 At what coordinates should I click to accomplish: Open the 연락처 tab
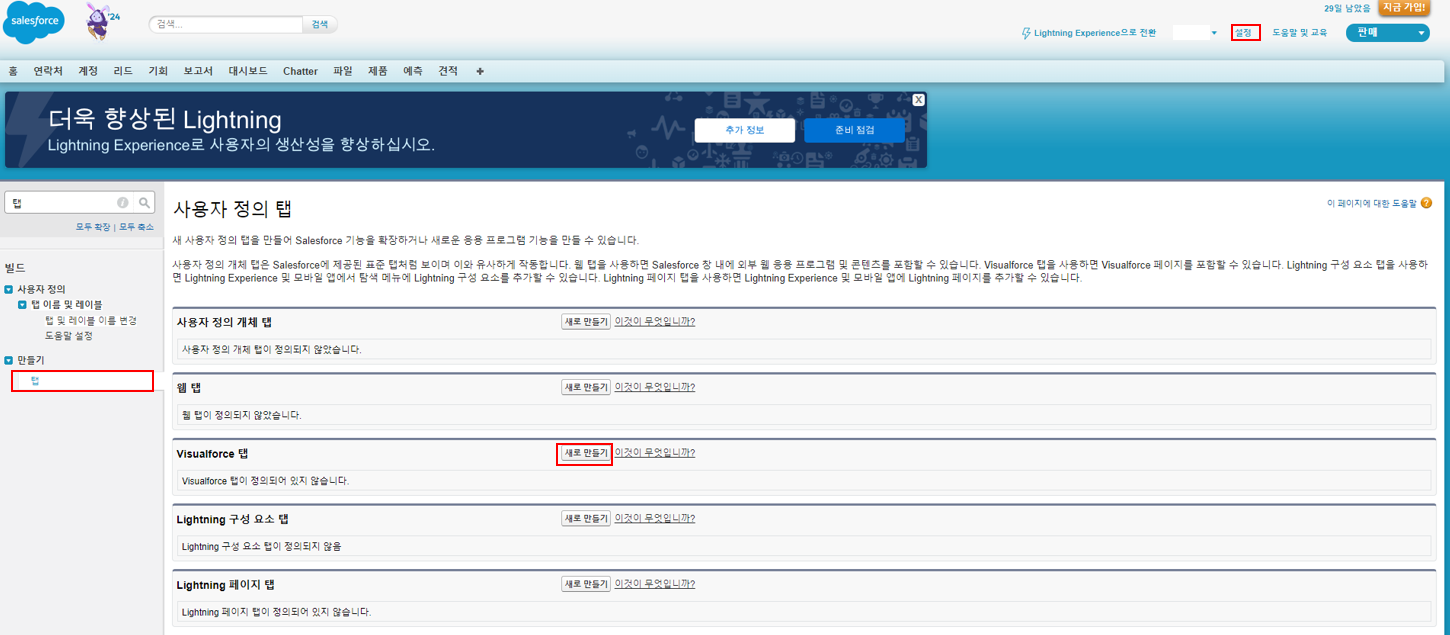(x=48, y=71)
